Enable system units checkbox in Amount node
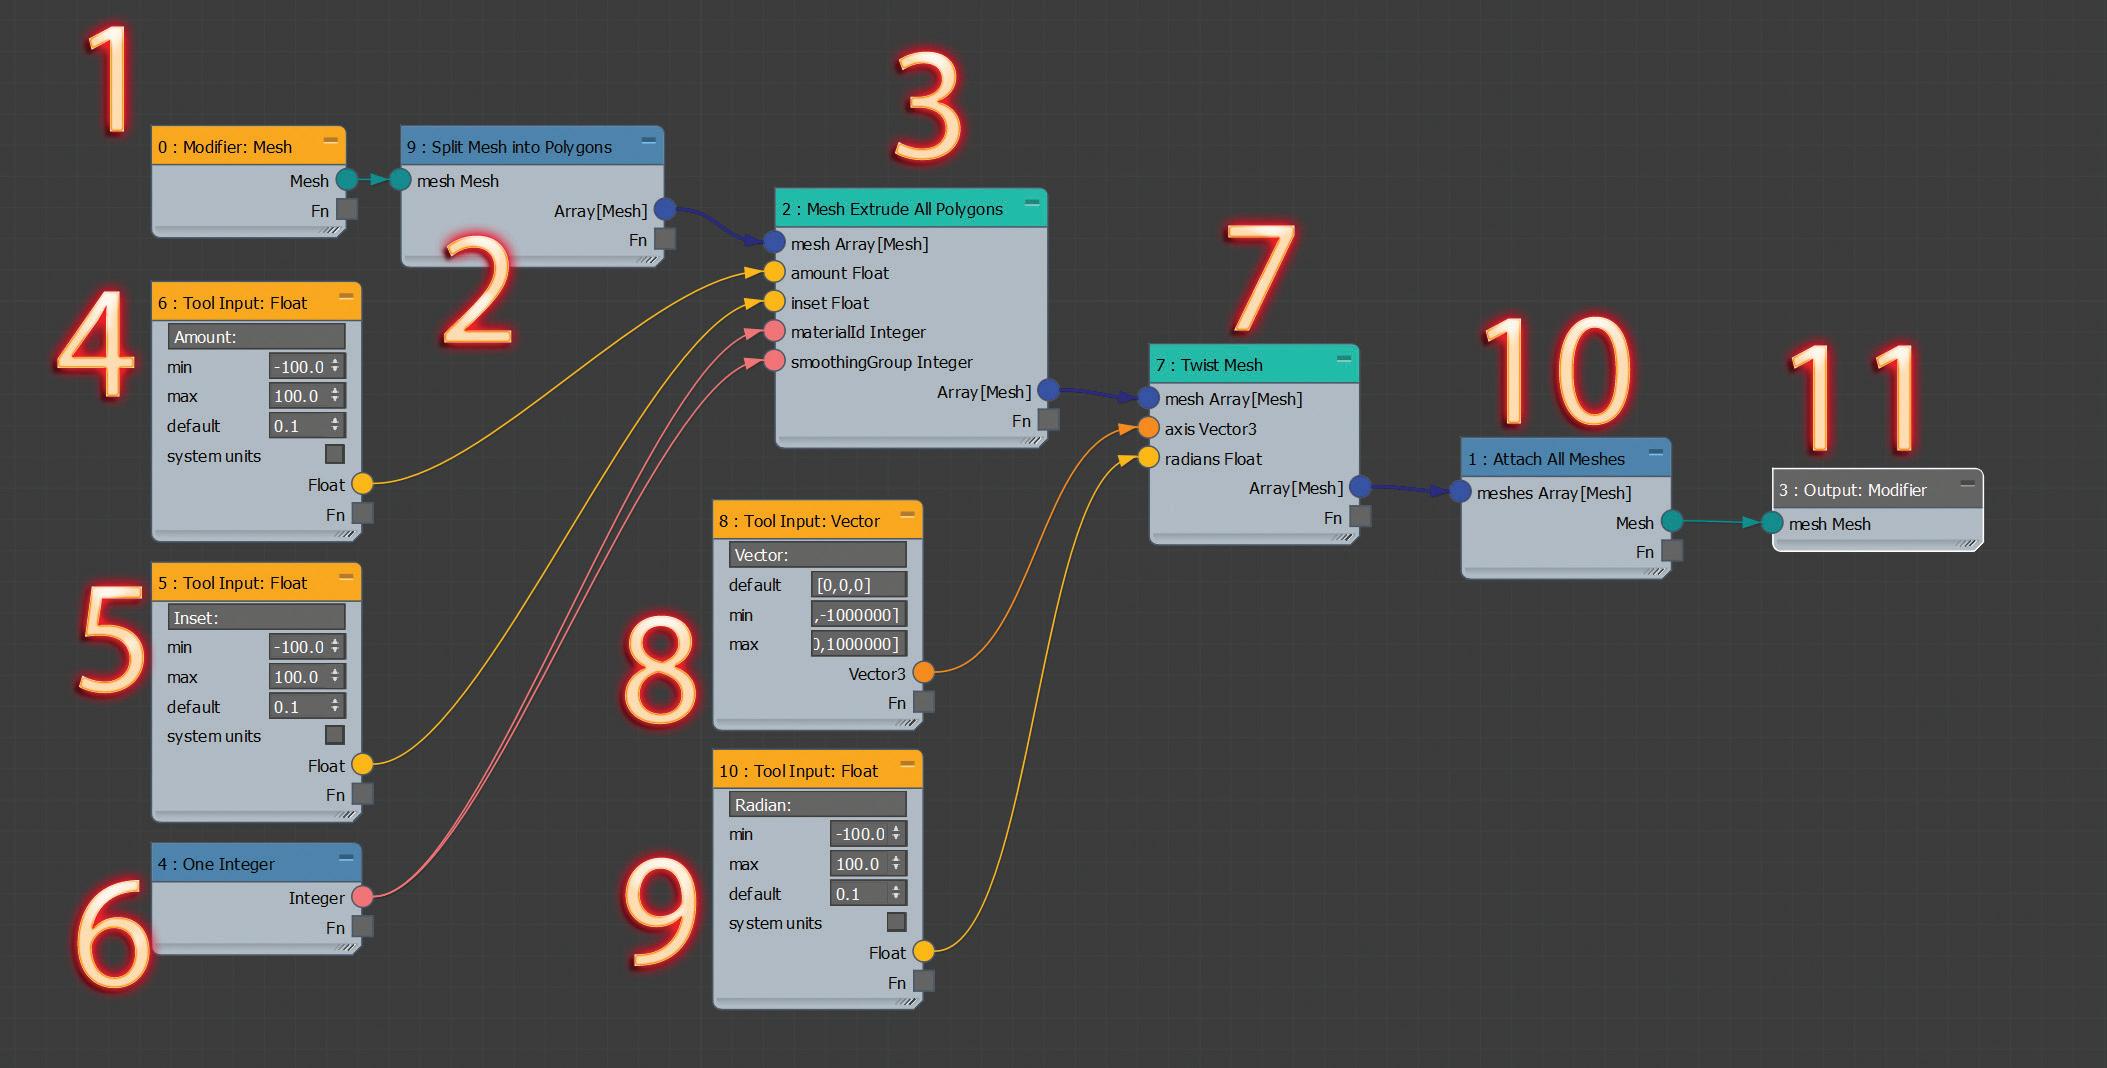Screen dimensions: 2107x1068 pyautogui.click(x=335, y=454)
